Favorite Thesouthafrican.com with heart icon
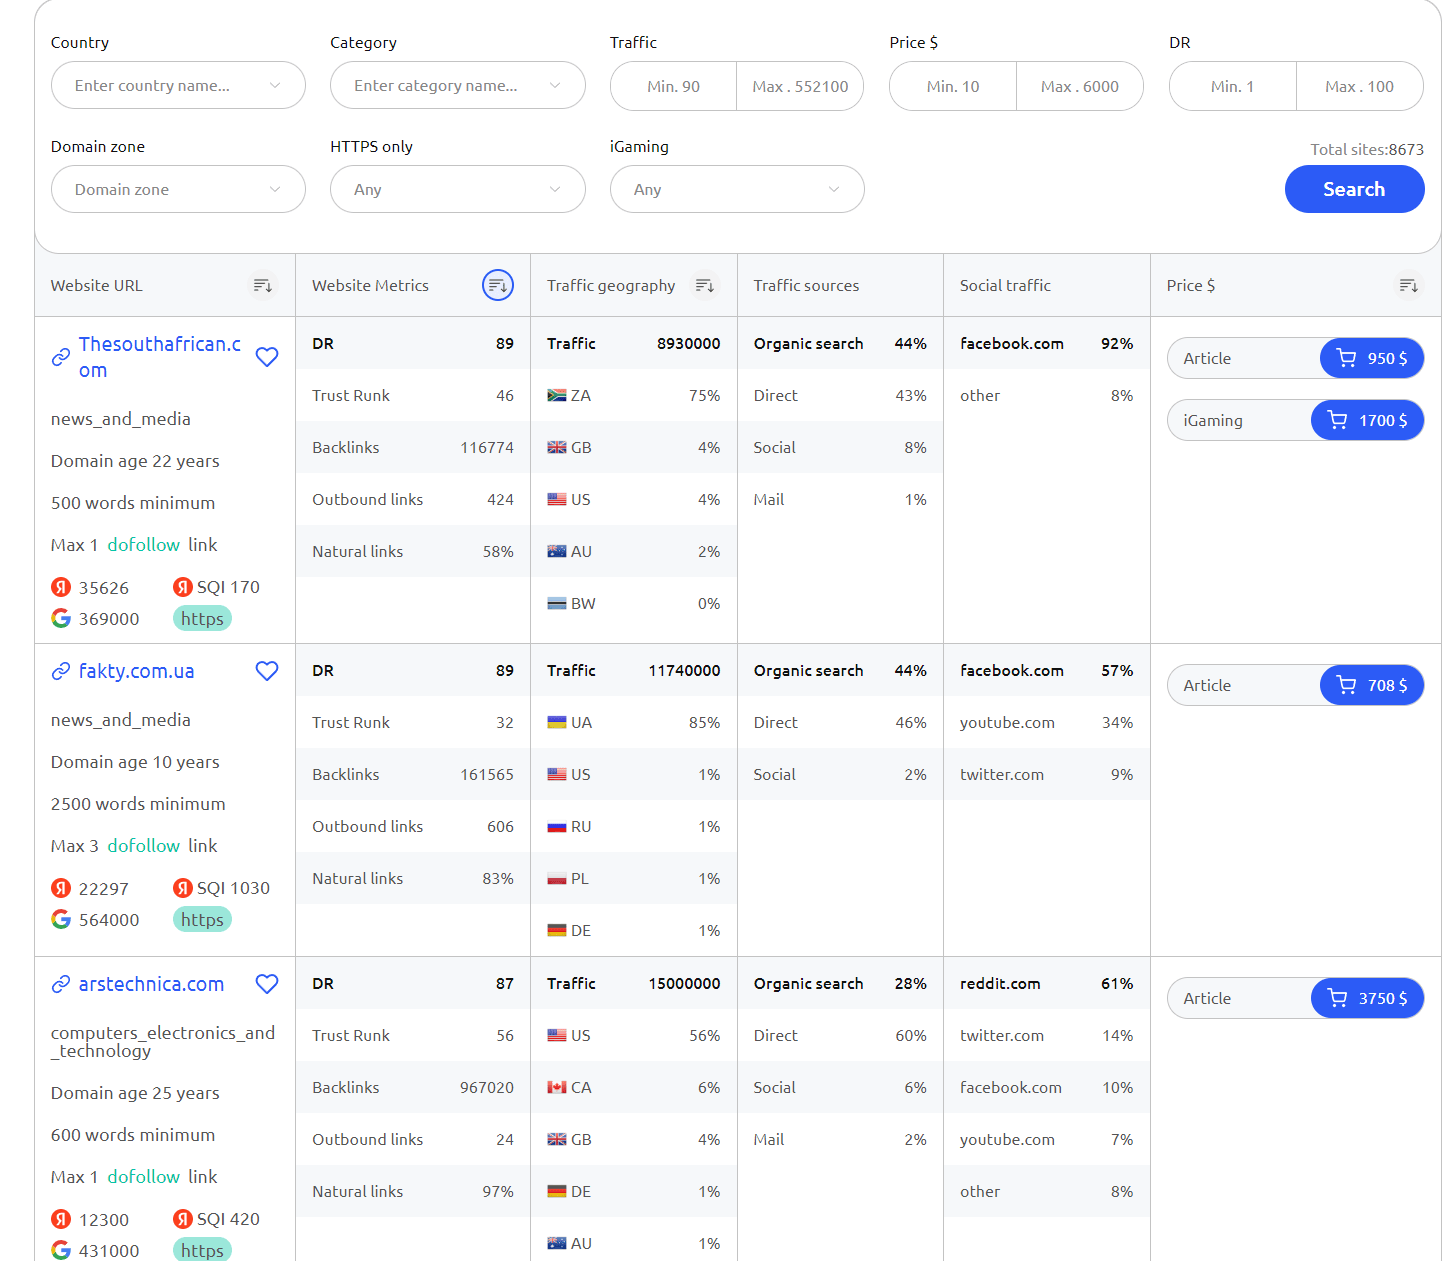 pyautogui.click(x=267, y=357)
